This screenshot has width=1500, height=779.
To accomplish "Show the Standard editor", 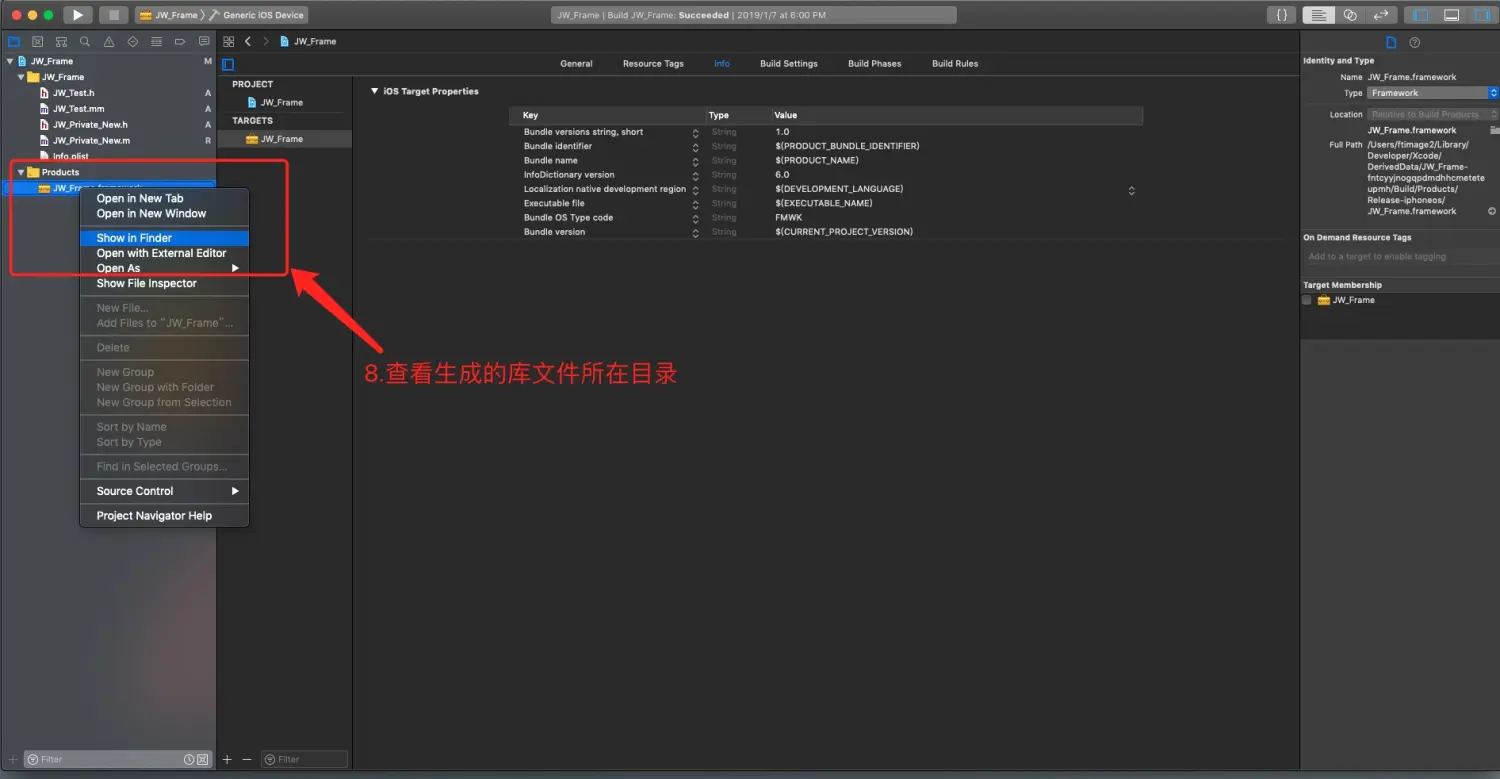I will coord(1319,15).
